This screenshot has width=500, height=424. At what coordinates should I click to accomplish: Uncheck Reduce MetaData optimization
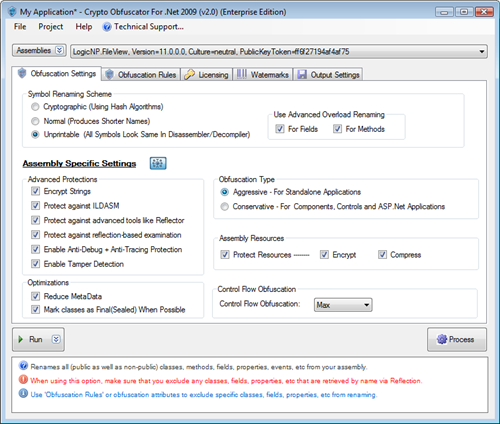point(35,296)
